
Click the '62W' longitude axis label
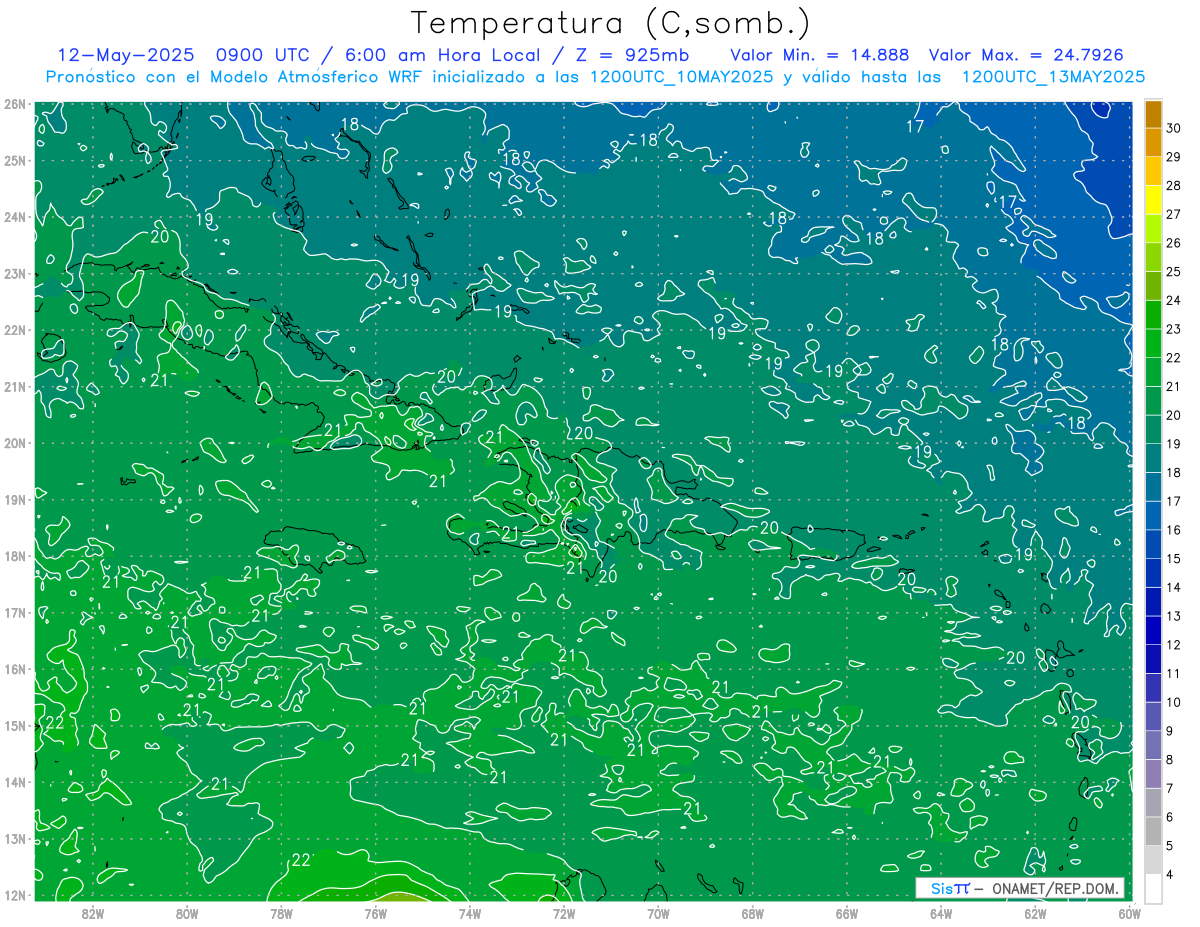(x=1035, y=913)
